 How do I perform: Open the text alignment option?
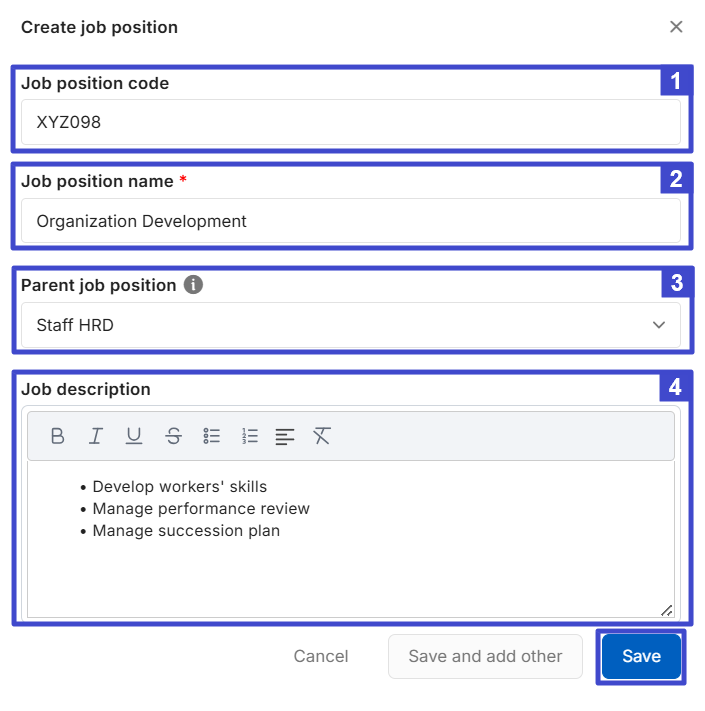[x=285, y=436]
